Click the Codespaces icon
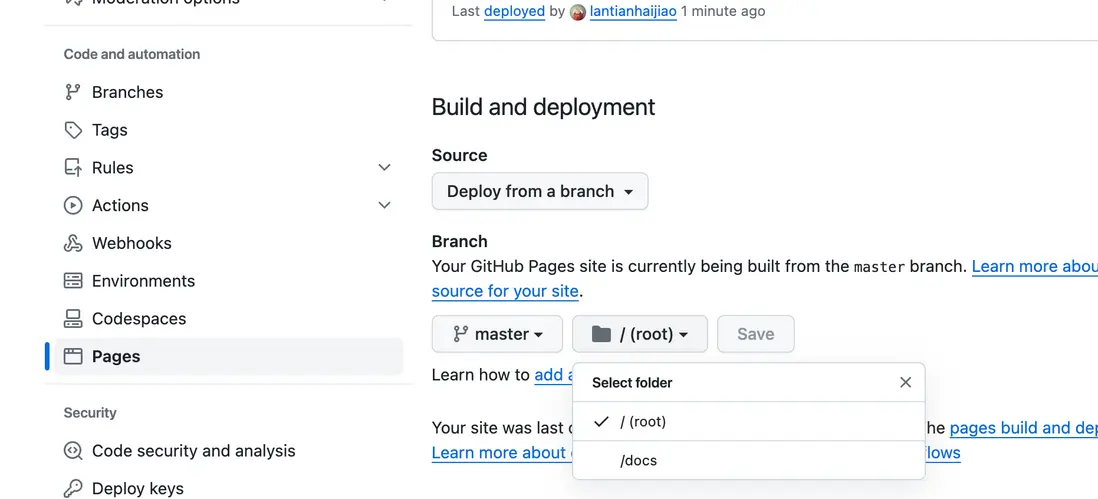 pyautogui.click(x=73, y=319)
